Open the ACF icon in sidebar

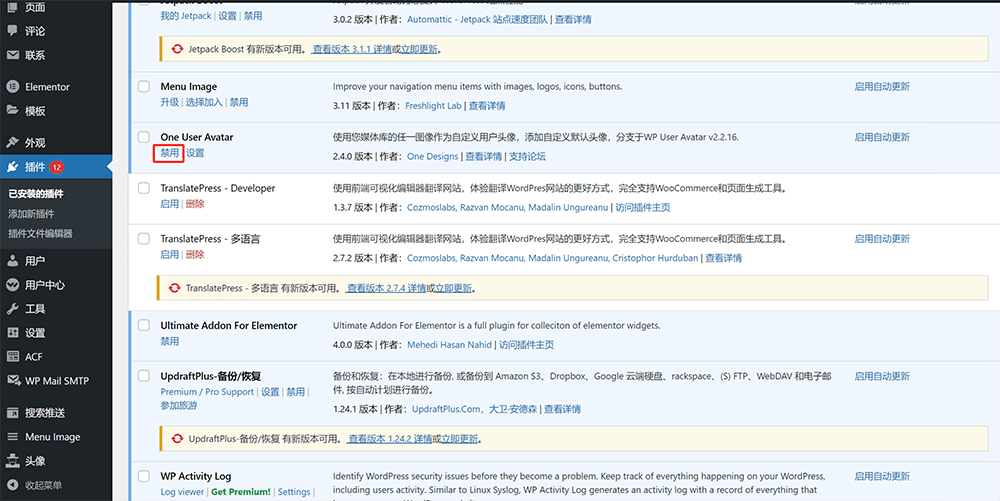12,357
